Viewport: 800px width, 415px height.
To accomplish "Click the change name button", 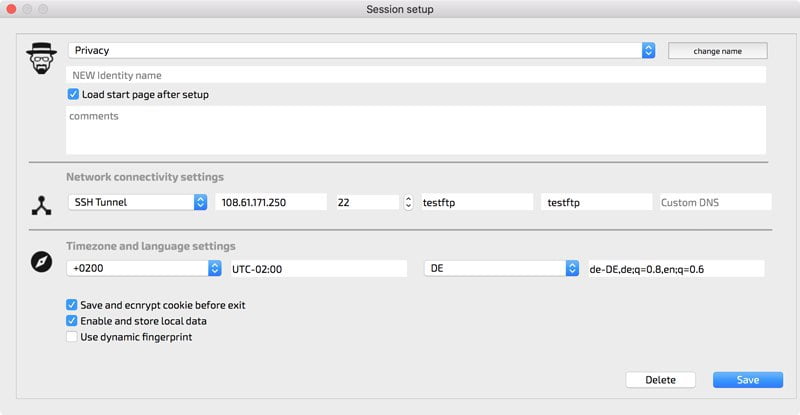I will coord(717,51).
